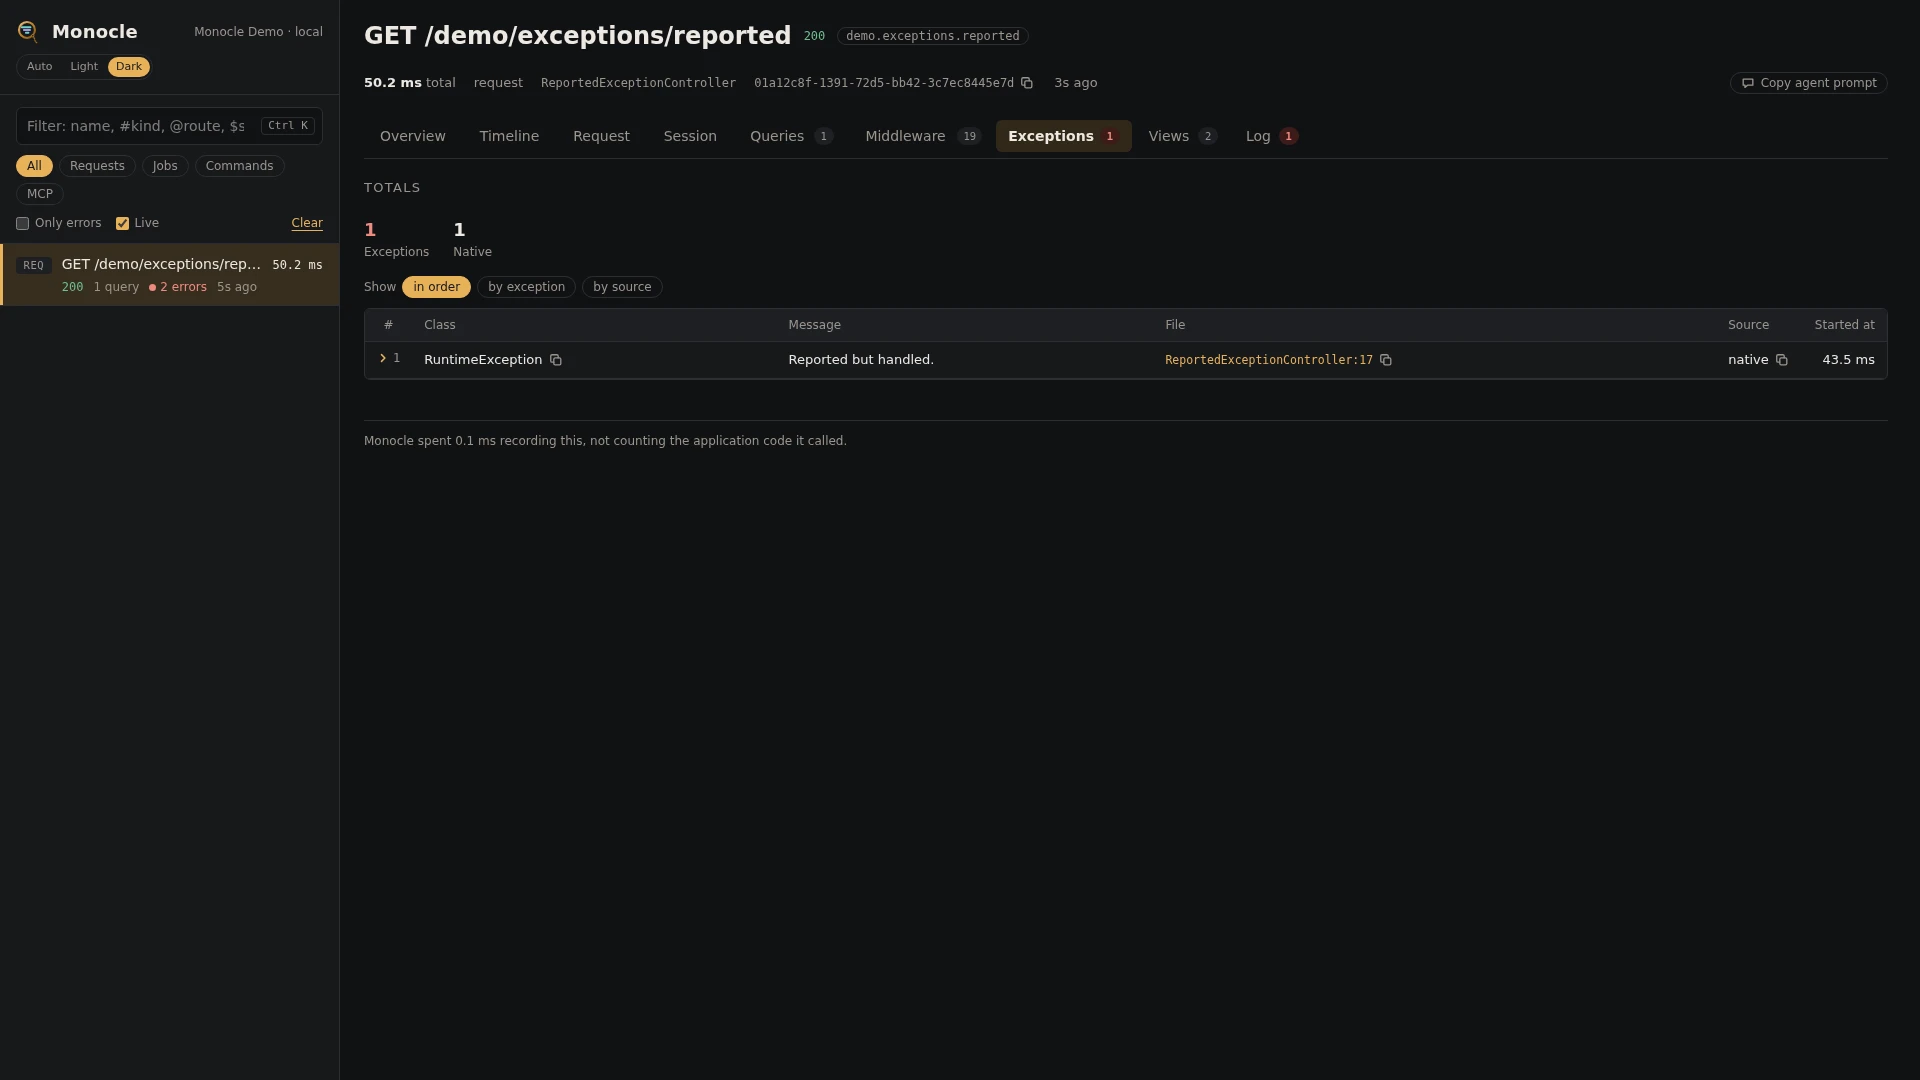Viewport: 1920px width, 1080px height.
Task: Switch to the Session tab
Action: [x=690, y=136]
